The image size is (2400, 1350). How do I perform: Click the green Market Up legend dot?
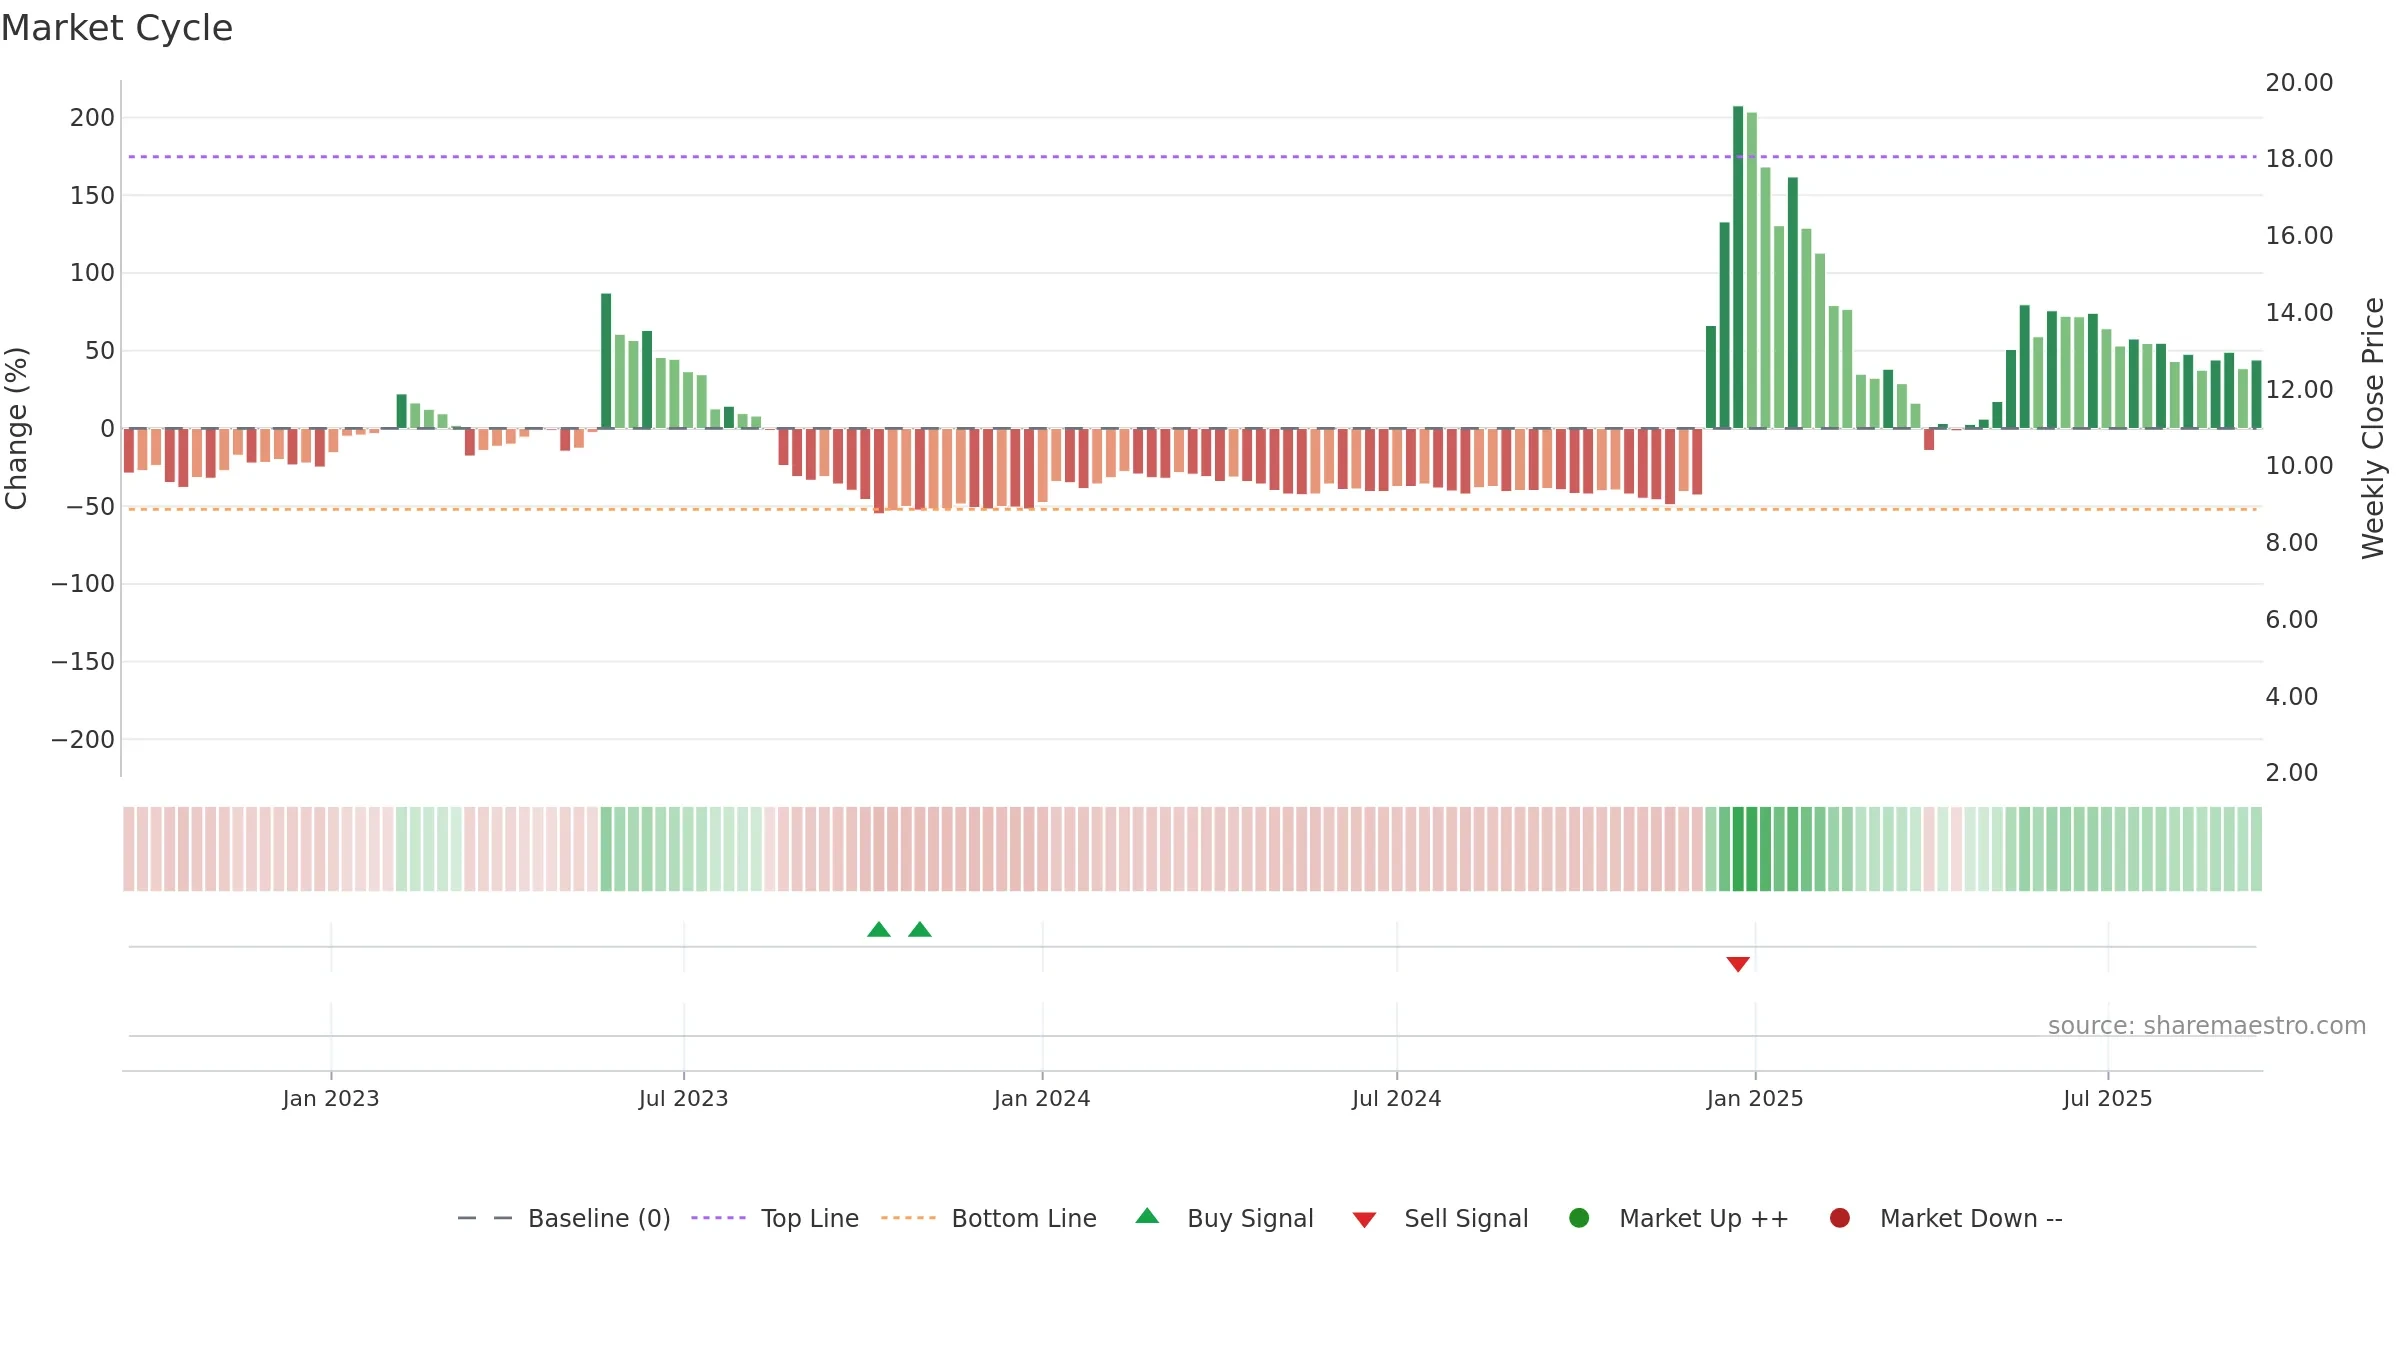[1580, 1218]
